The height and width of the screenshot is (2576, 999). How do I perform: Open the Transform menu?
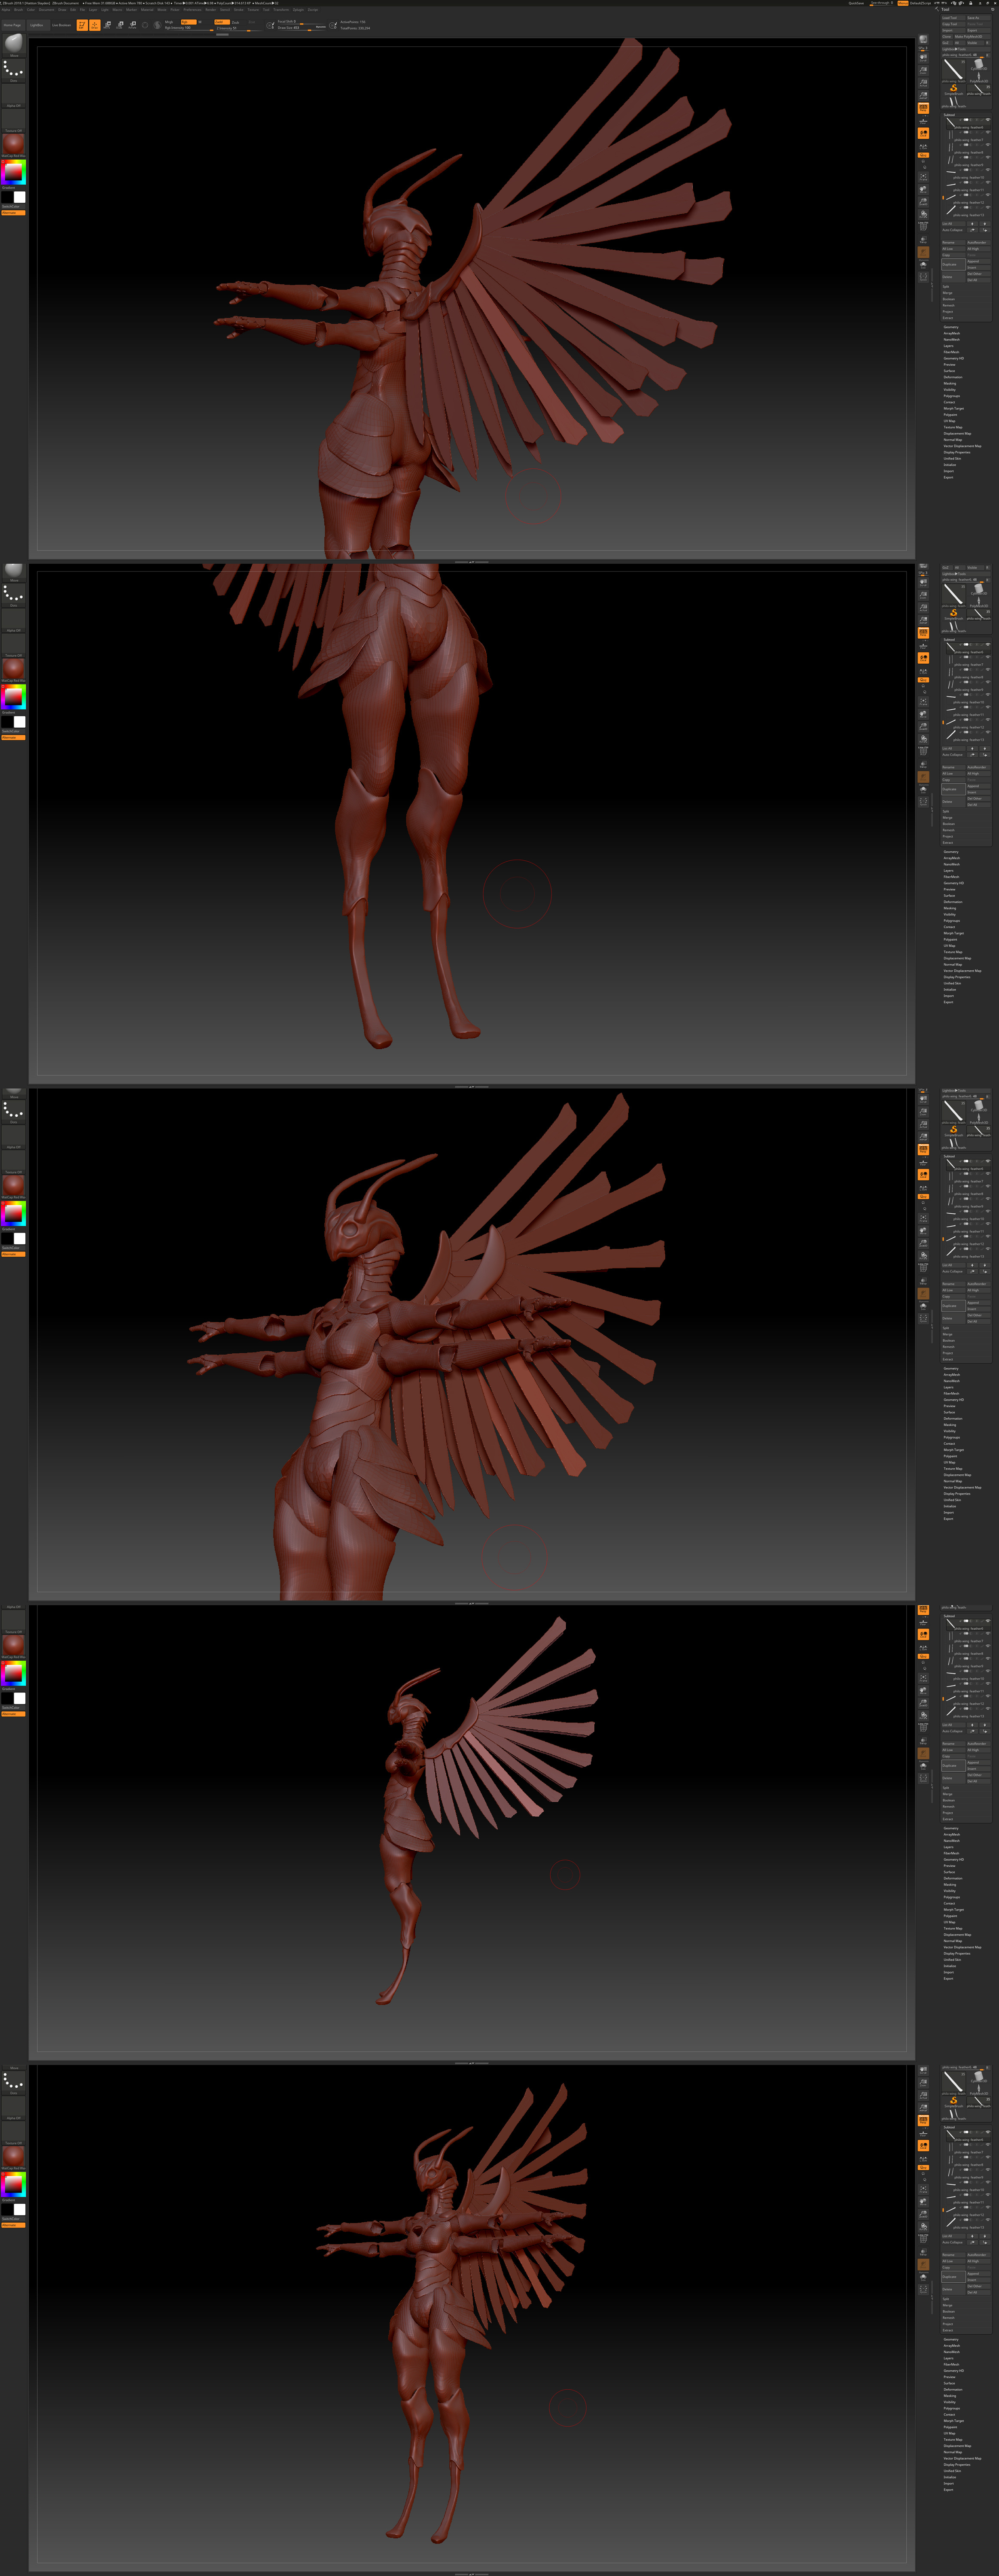pos(281,9)
